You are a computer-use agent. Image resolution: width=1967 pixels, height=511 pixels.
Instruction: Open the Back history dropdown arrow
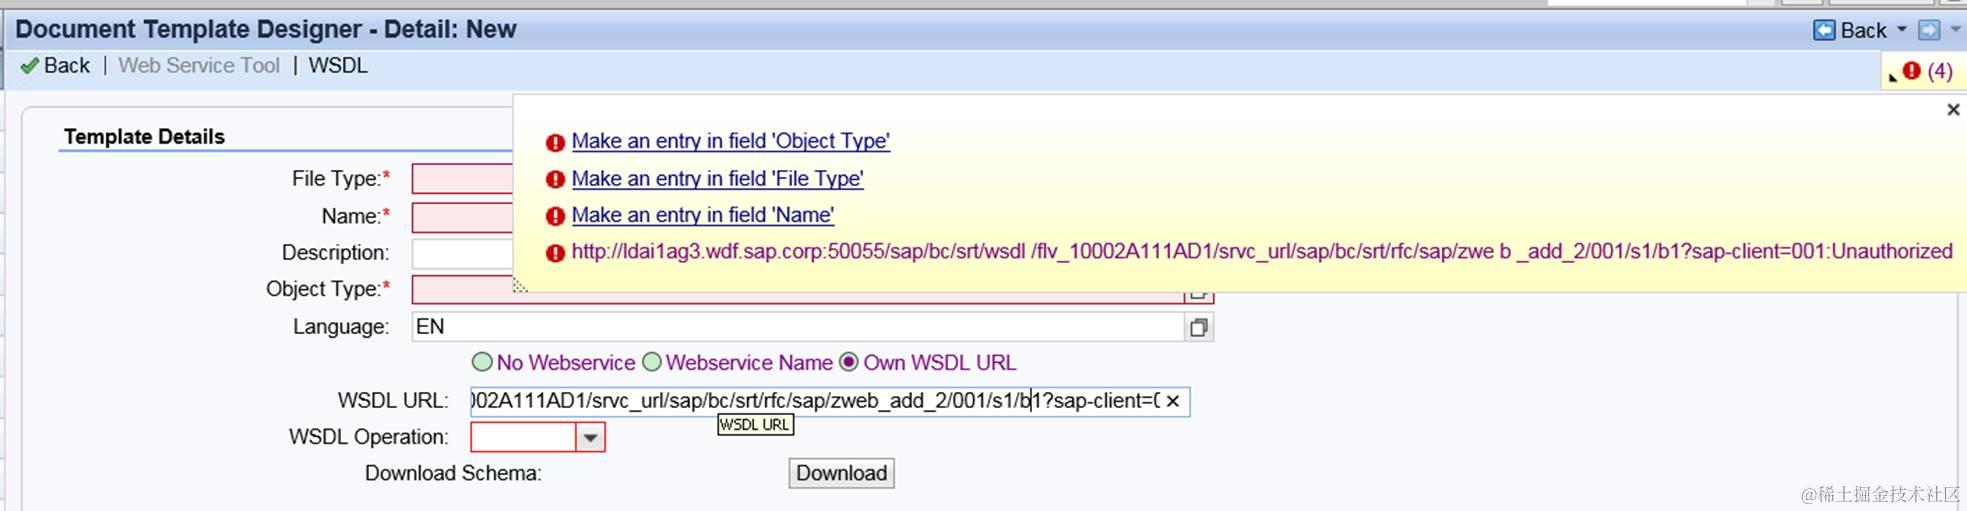tap(1902, 30)
